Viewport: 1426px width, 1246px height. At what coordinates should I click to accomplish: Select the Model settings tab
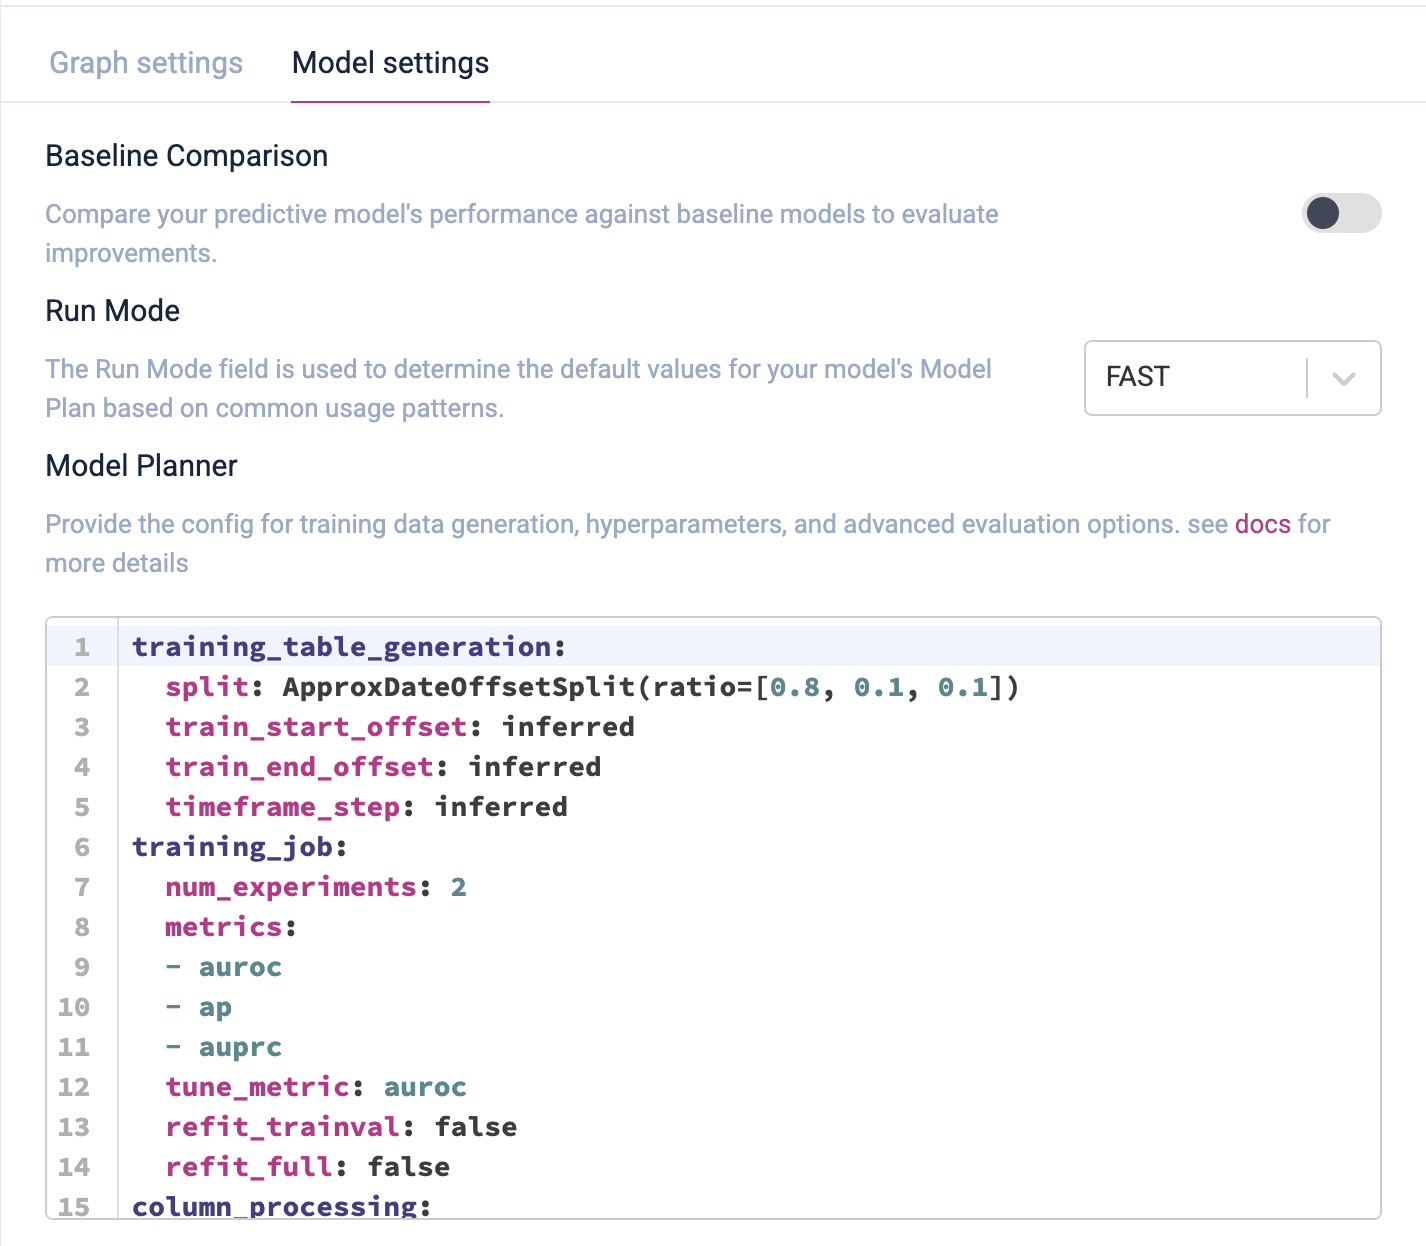pos(390,63)
